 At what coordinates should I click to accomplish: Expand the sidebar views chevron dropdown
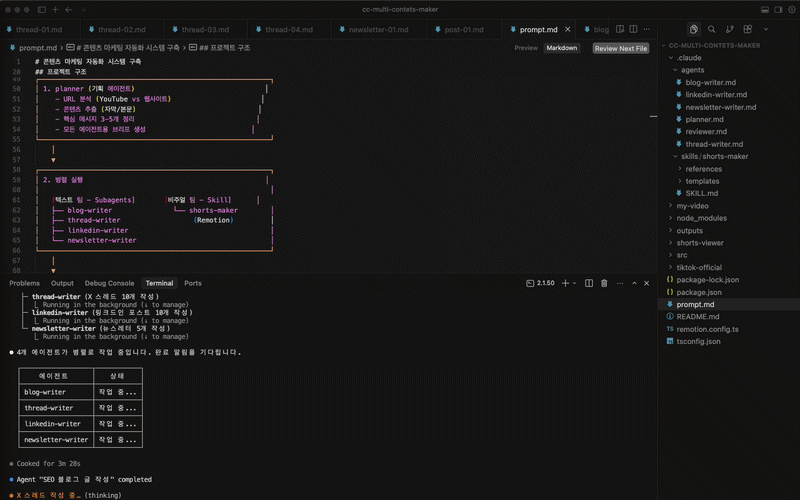pos(766,30)
